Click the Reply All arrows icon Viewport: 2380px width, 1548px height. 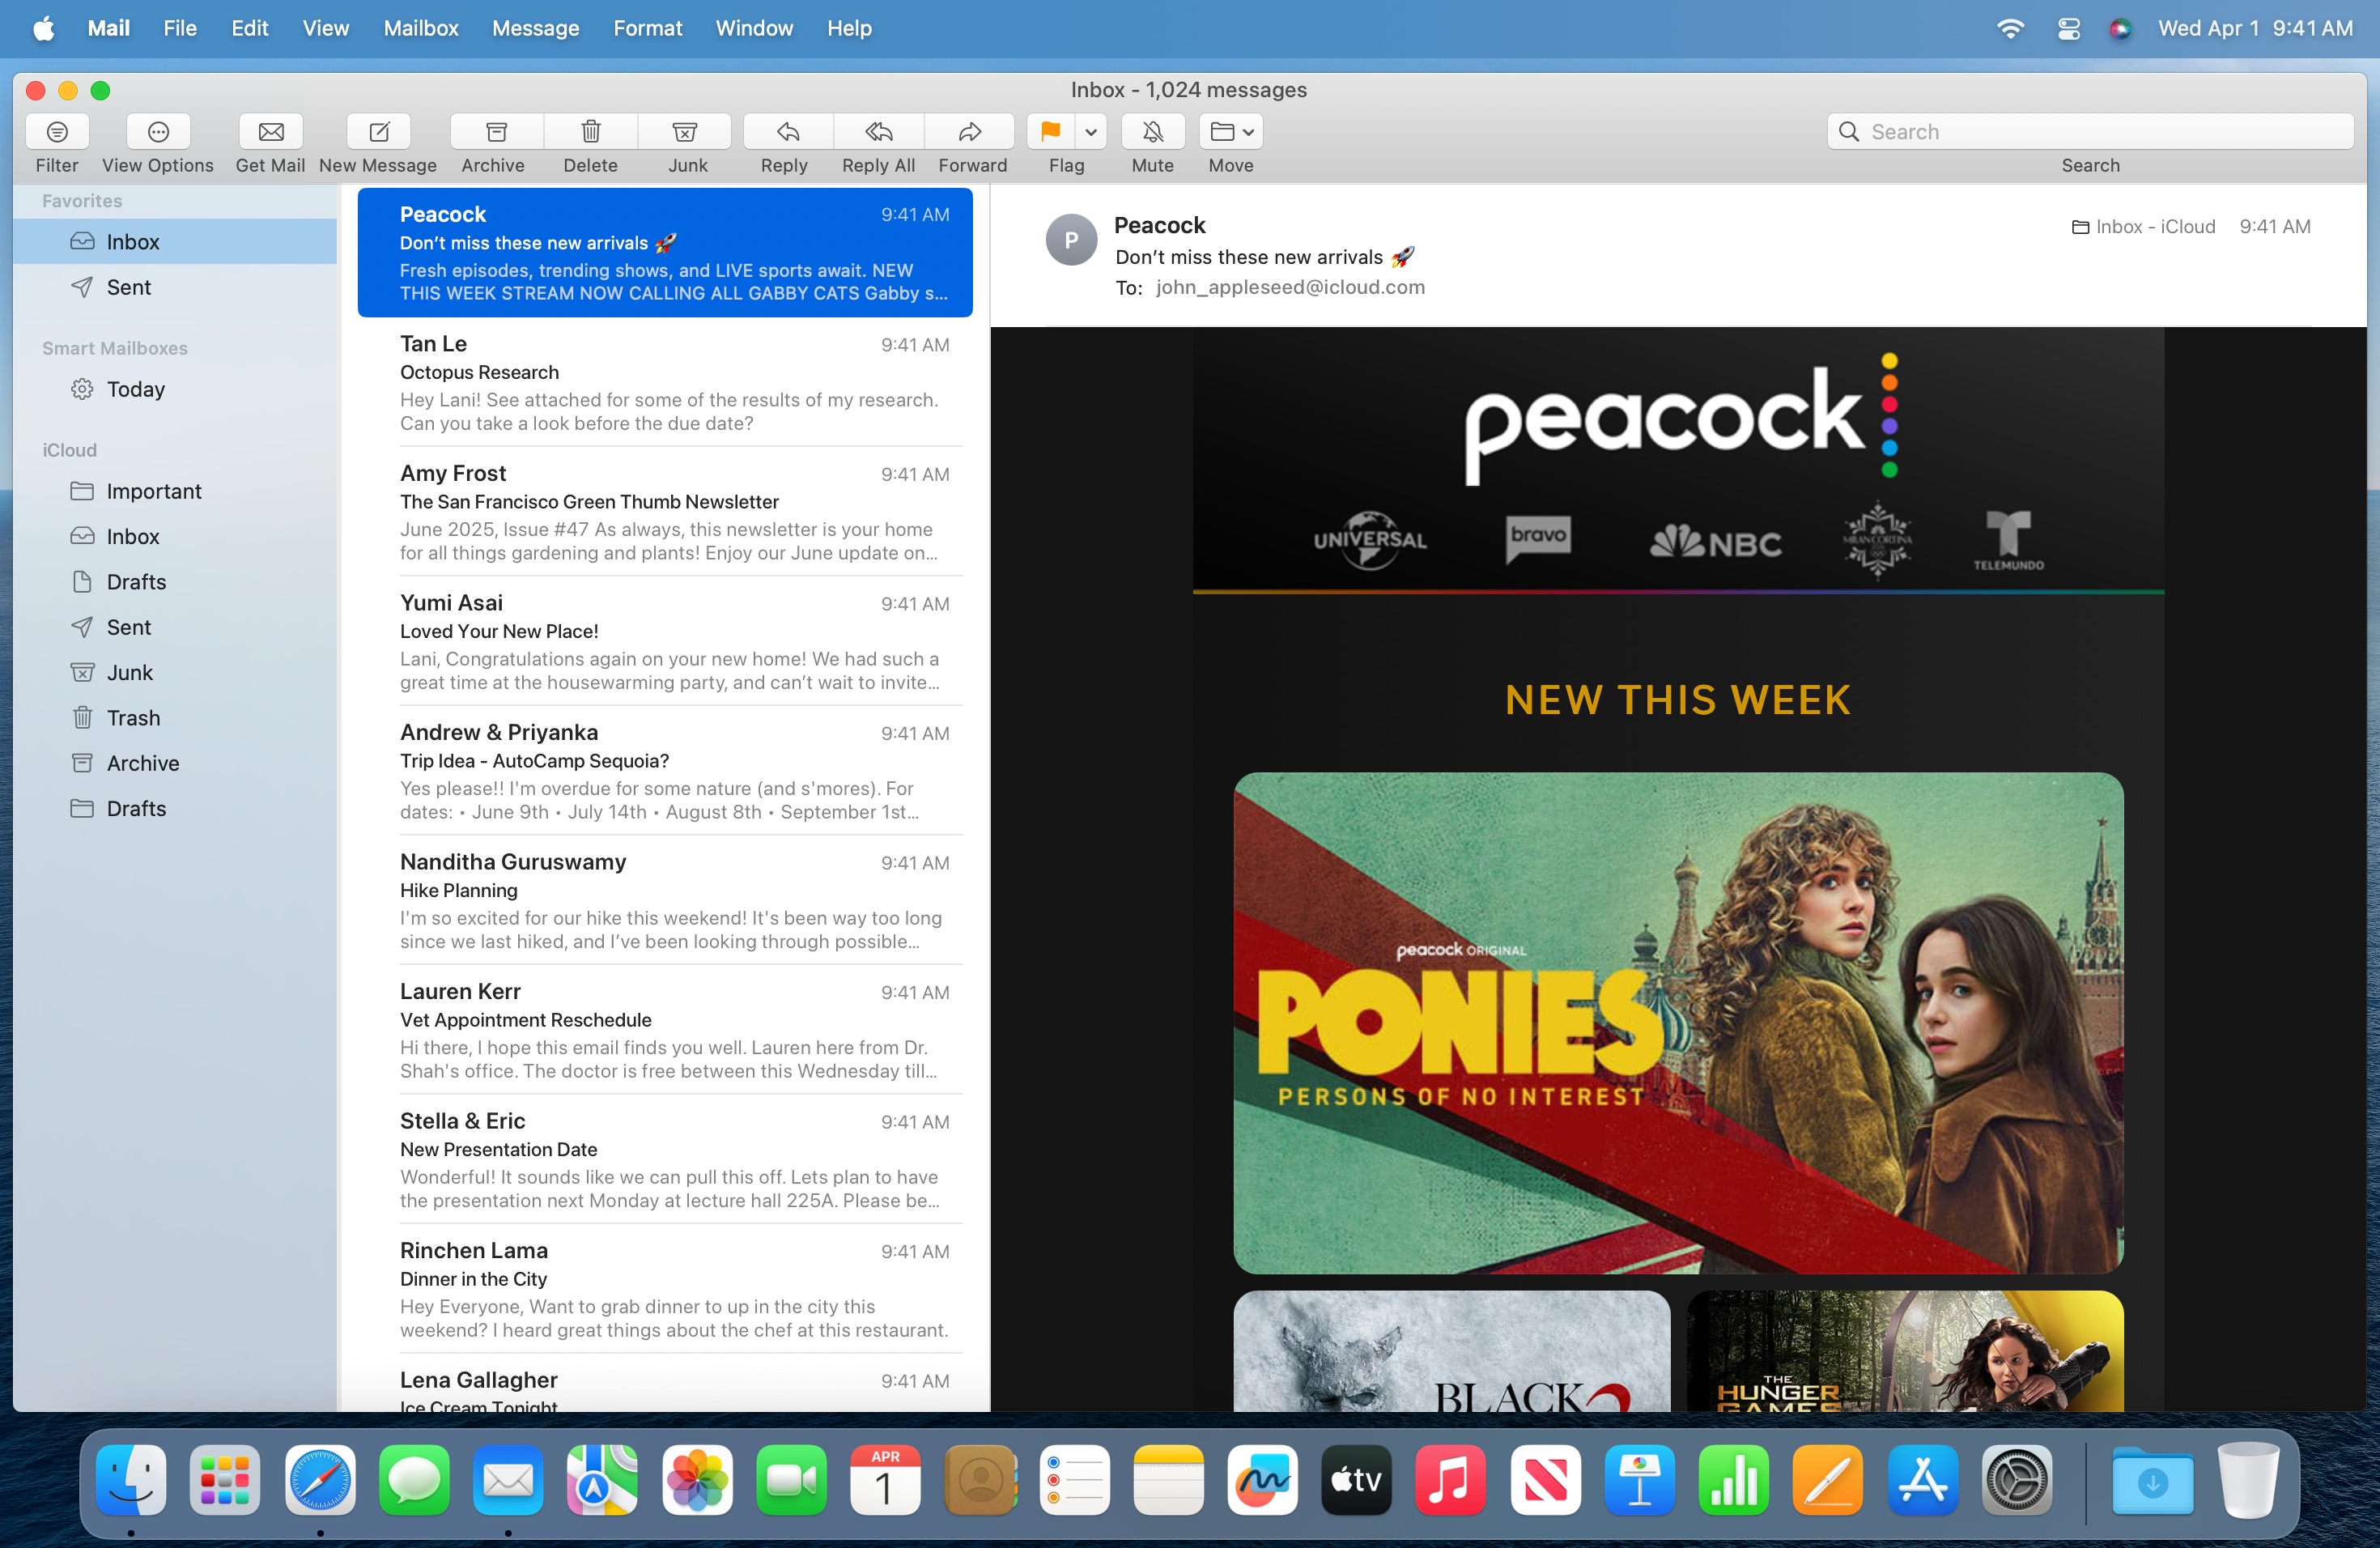[879, 132]
